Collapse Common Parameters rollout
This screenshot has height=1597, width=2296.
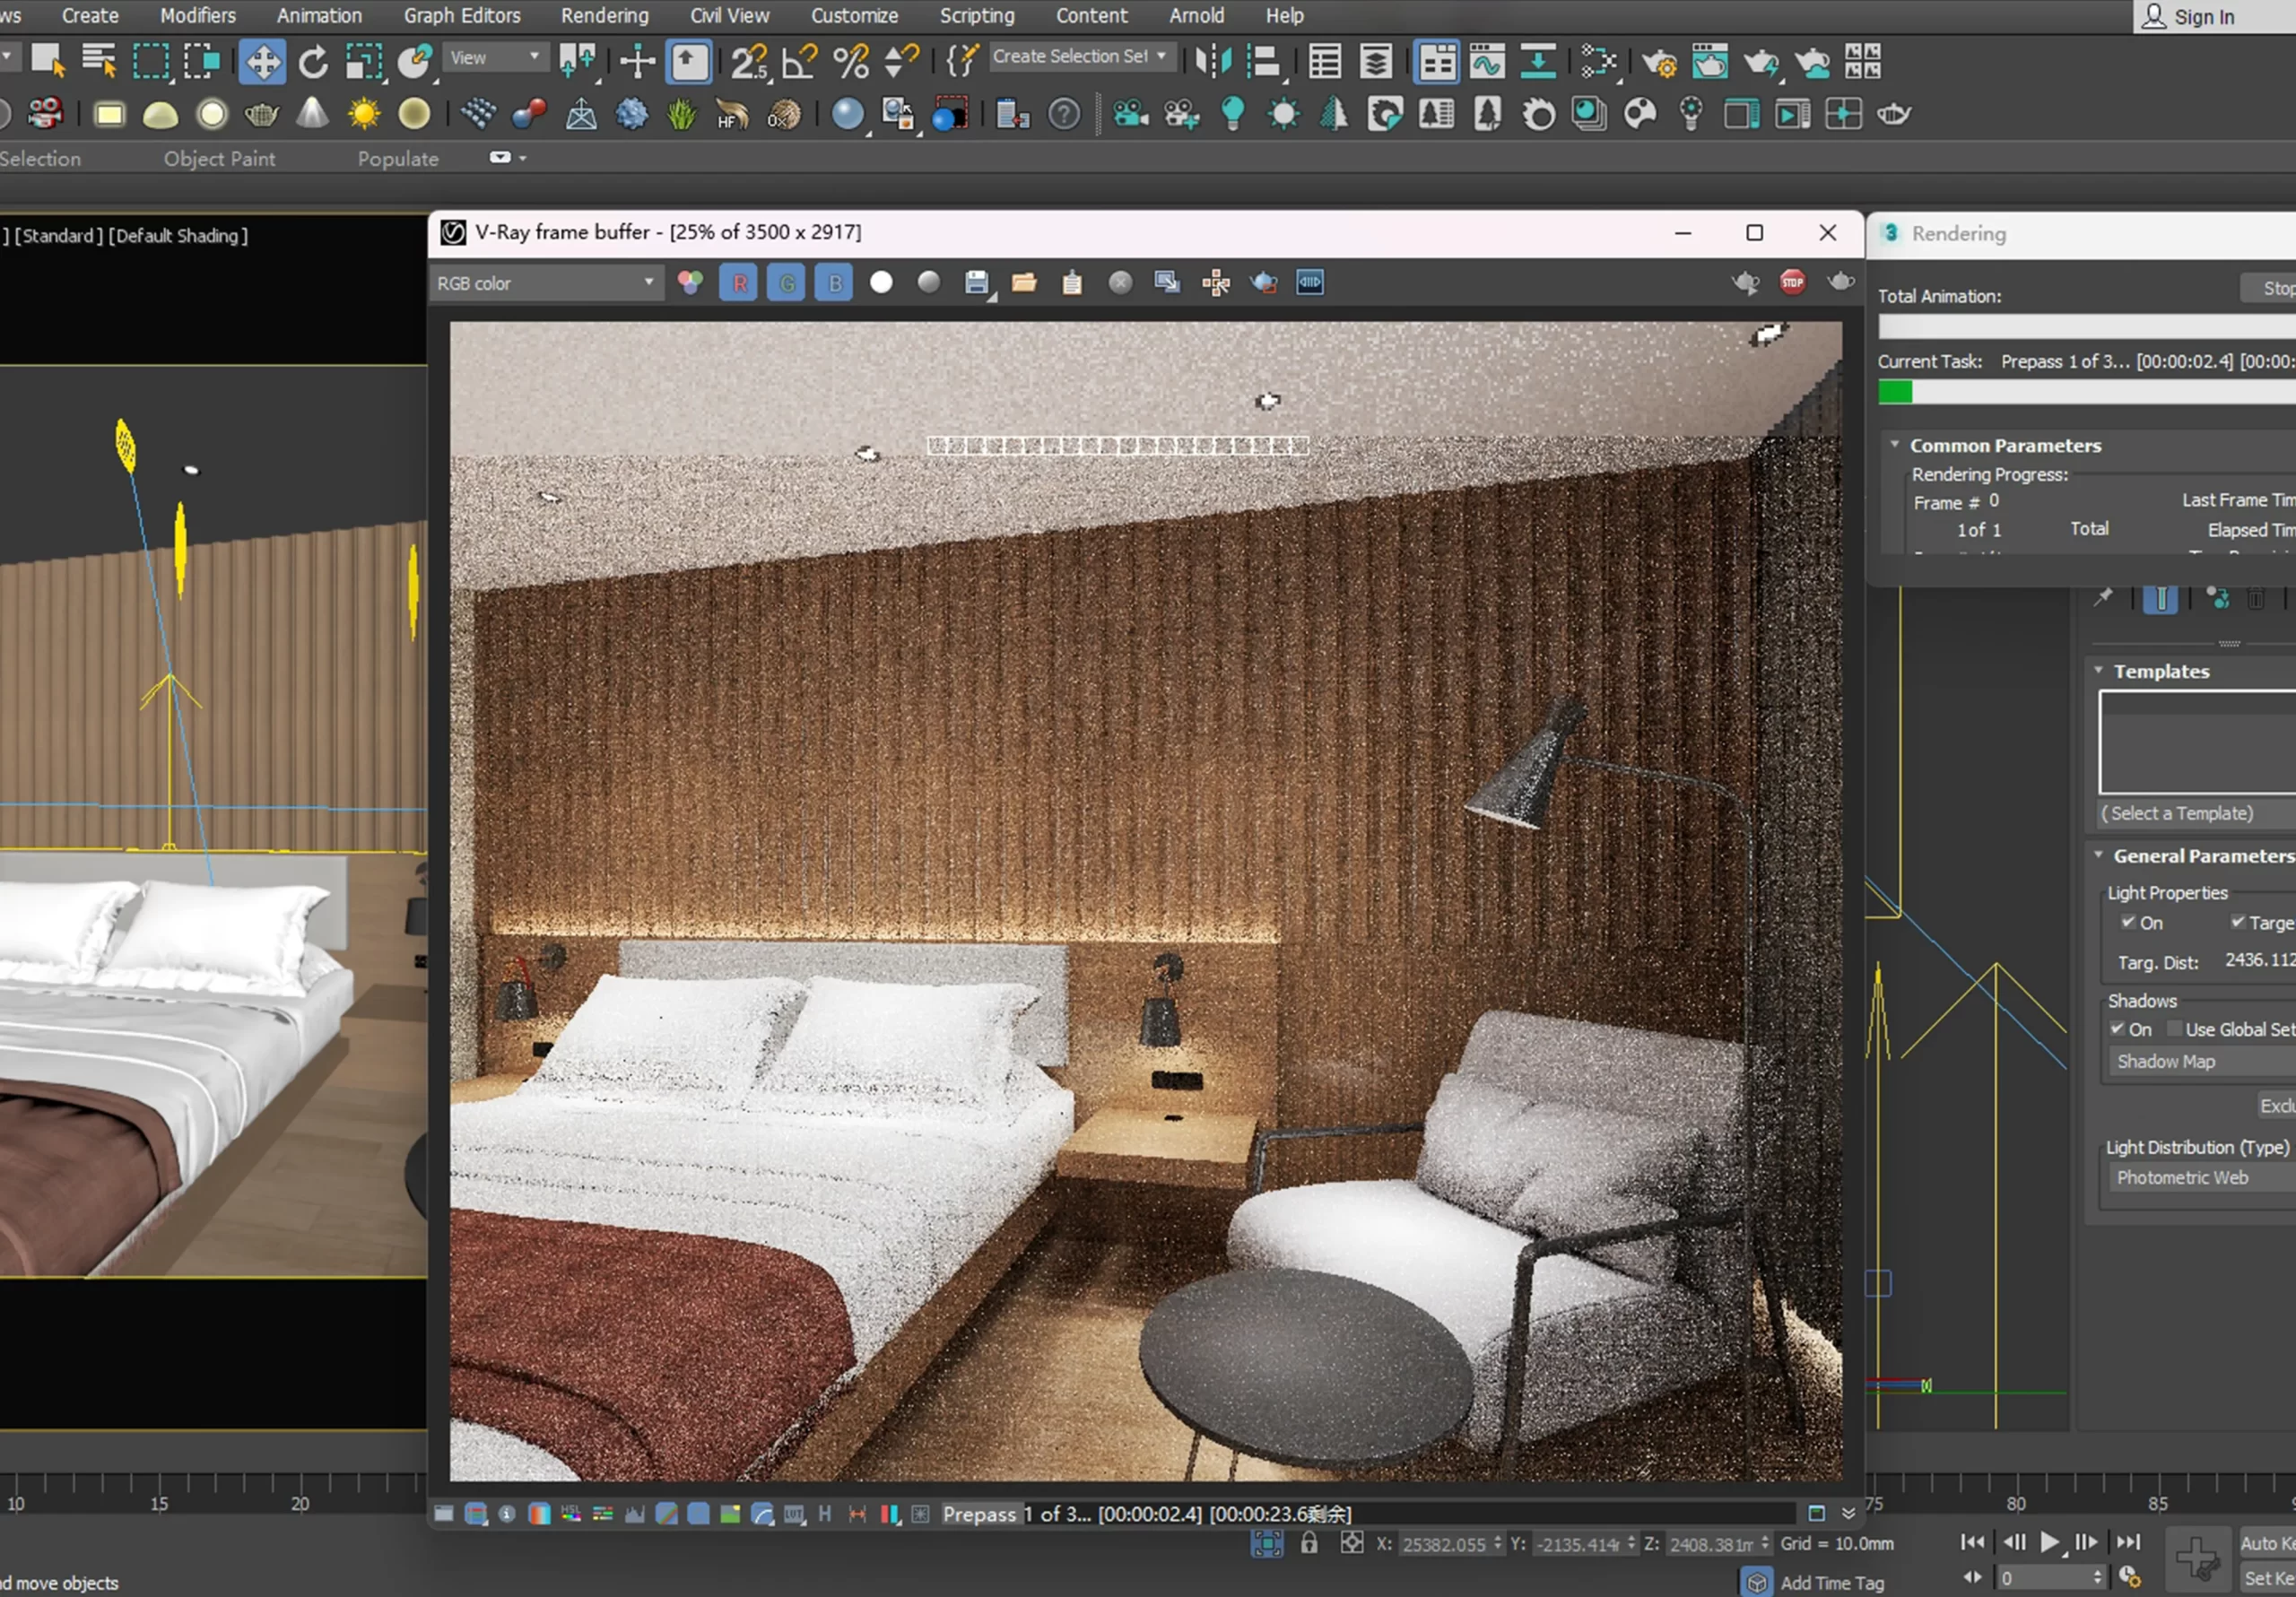coord(1895,444)
